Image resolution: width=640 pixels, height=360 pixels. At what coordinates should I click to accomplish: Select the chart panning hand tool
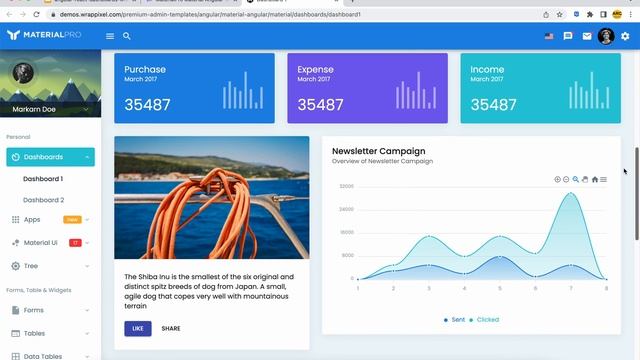coord(585,179)
